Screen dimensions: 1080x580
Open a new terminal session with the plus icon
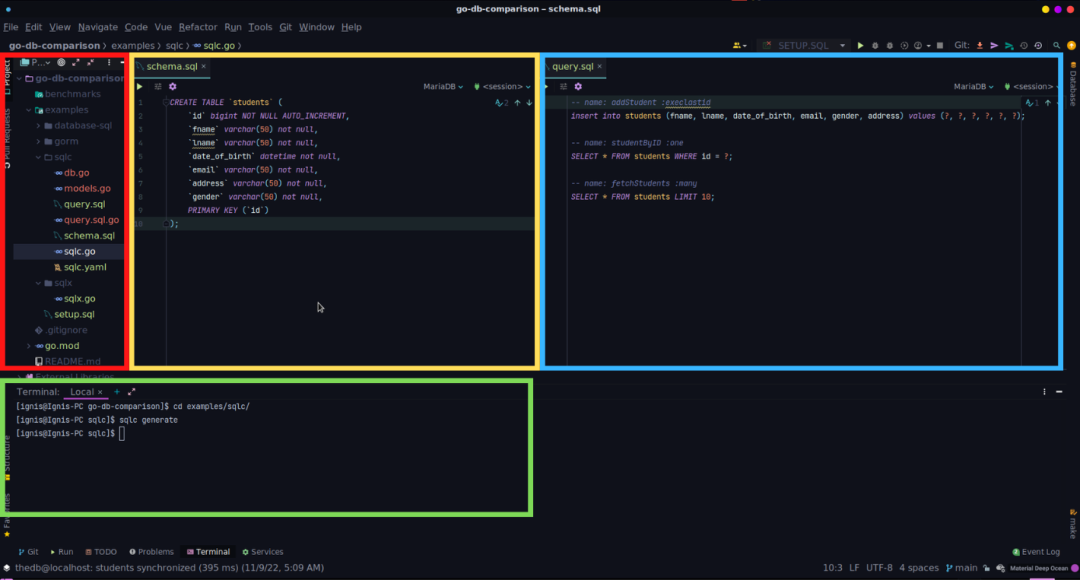pos(116,392)
